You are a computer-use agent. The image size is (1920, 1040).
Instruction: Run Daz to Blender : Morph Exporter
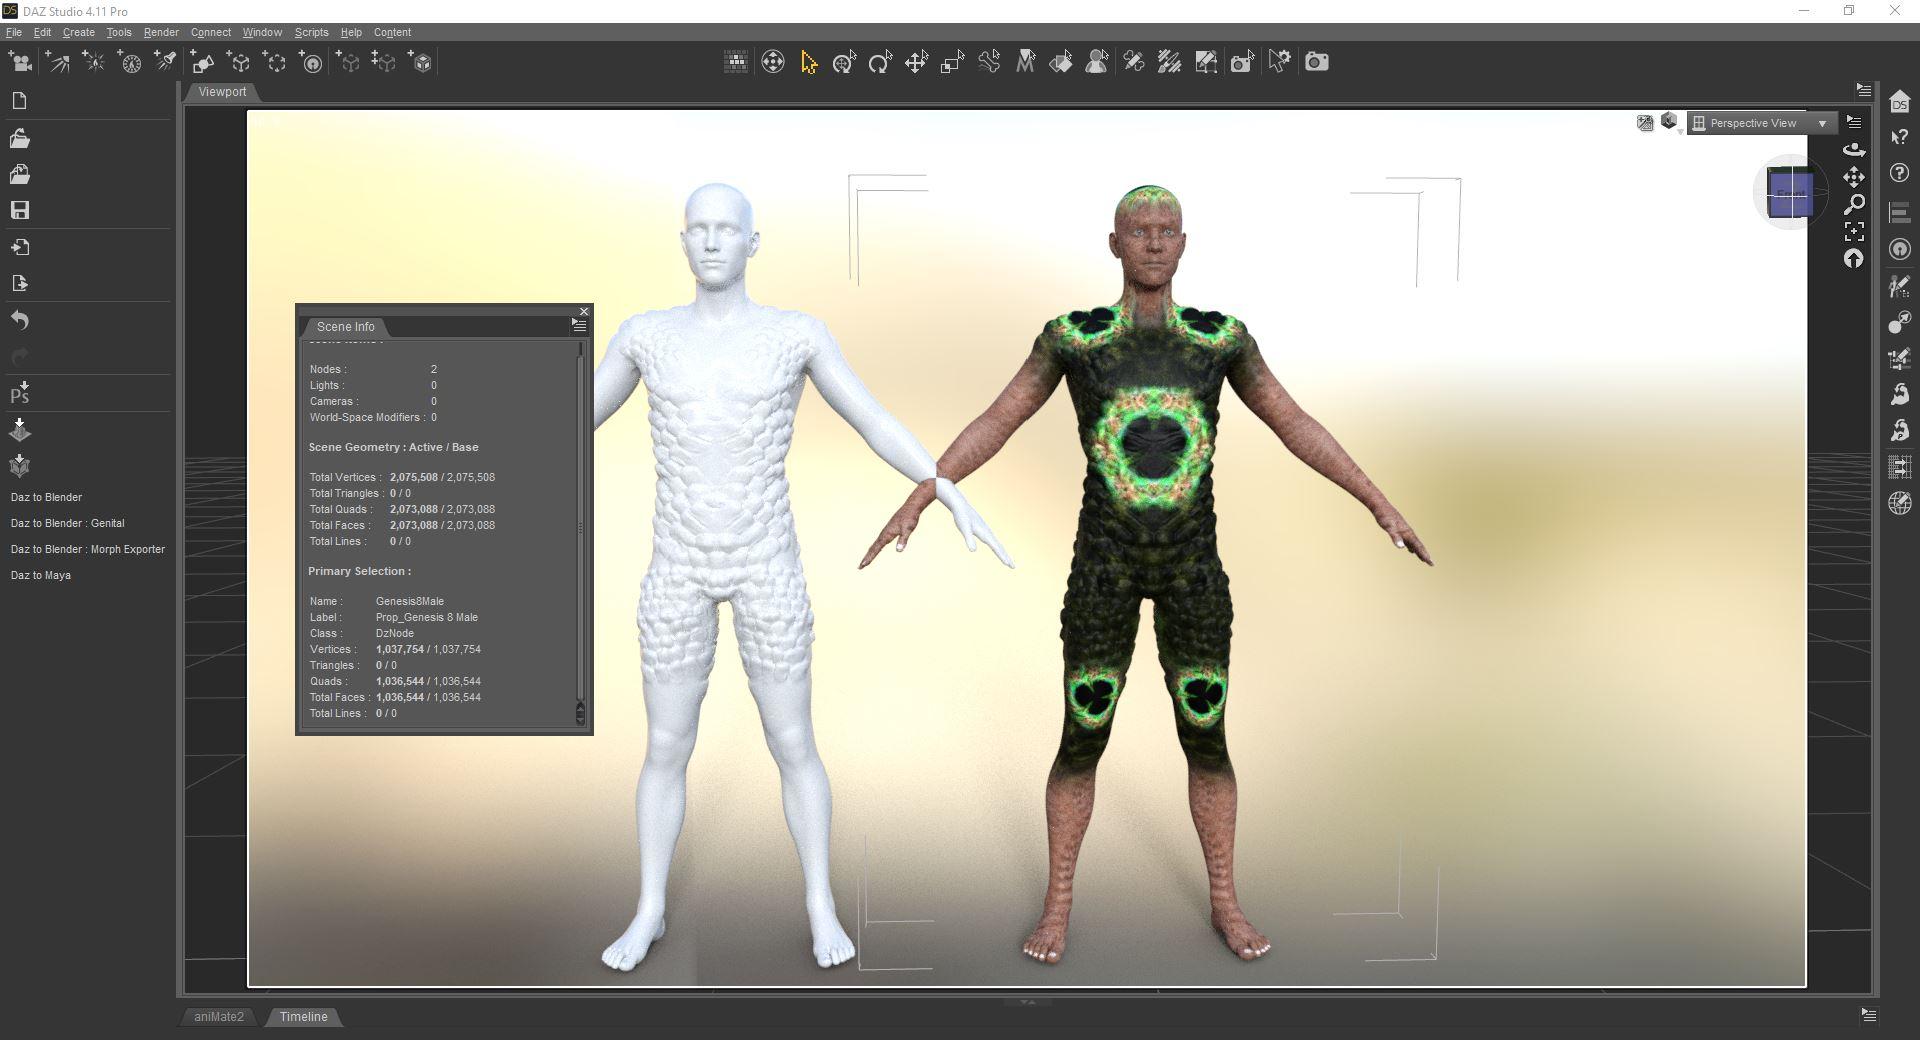point(88,549)
